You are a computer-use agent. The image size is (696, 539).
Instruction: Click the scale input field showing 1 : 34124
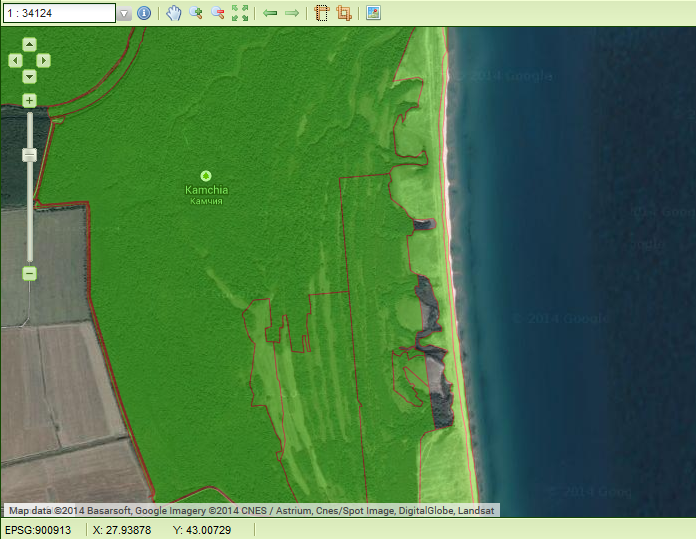tap(59, 14)
